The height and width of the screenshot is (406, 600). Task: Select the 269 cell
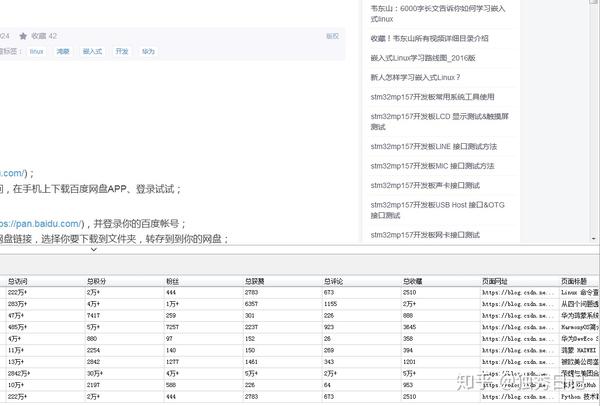pos(362,350)
